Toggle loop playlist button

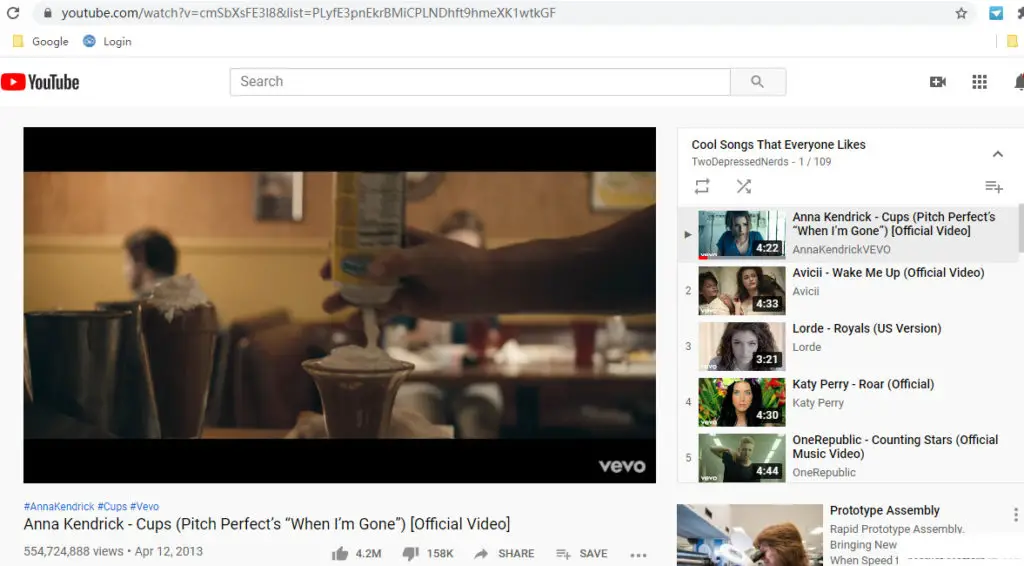702,187
